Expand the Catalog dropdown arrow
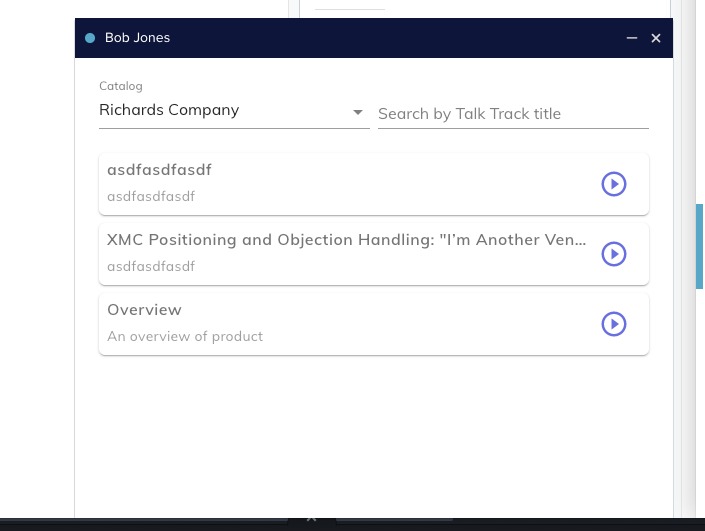 (358, 112)
